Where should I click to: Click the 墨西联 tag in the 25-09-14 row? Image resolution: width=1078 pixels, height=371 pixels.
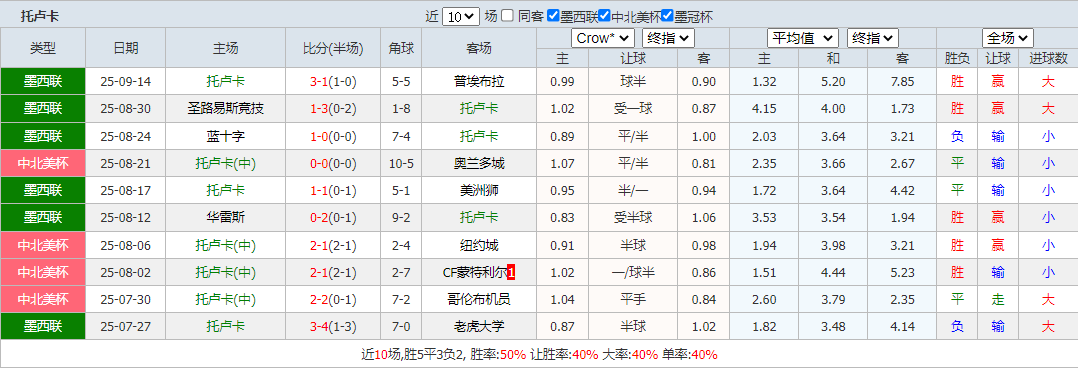[43, 82]
